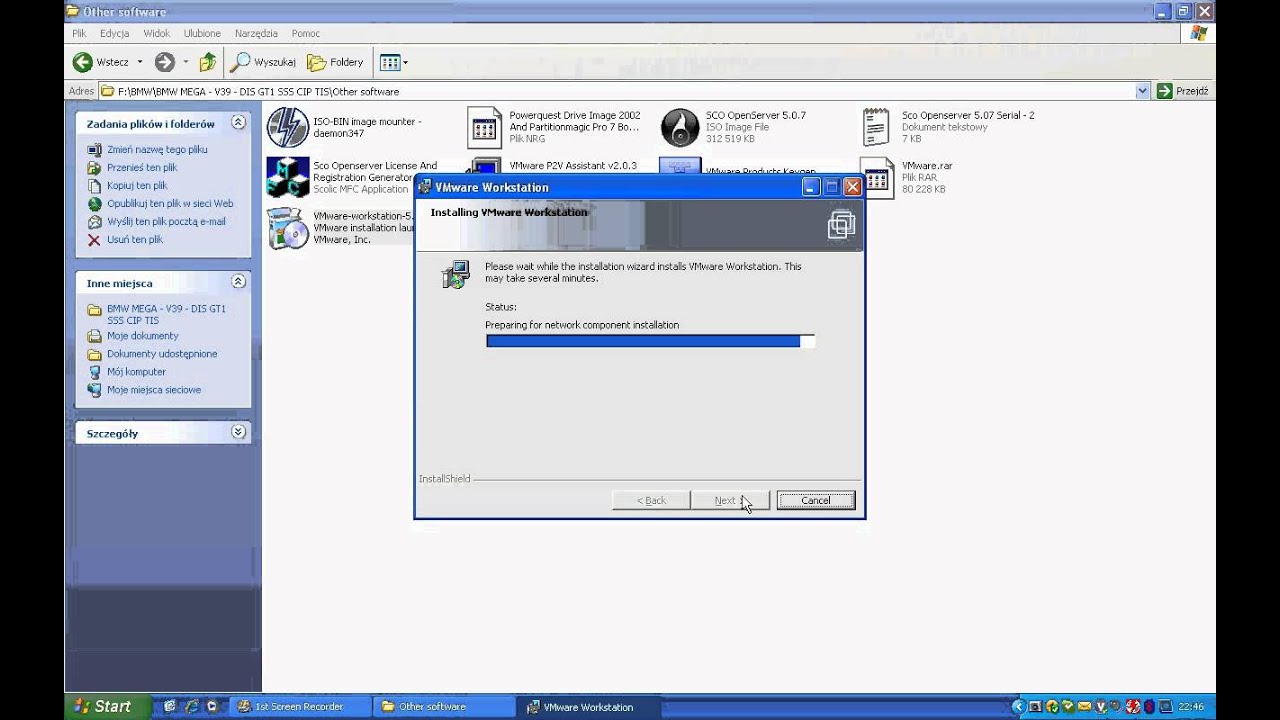Click the Cancel button in installer
1280x720 pixels.
(815, 500)
